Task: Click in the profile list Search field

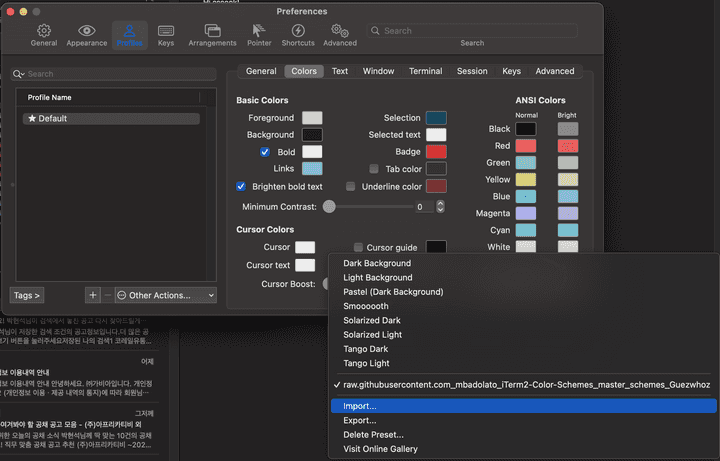Action: pyautogui.click(x=113, y=74)
